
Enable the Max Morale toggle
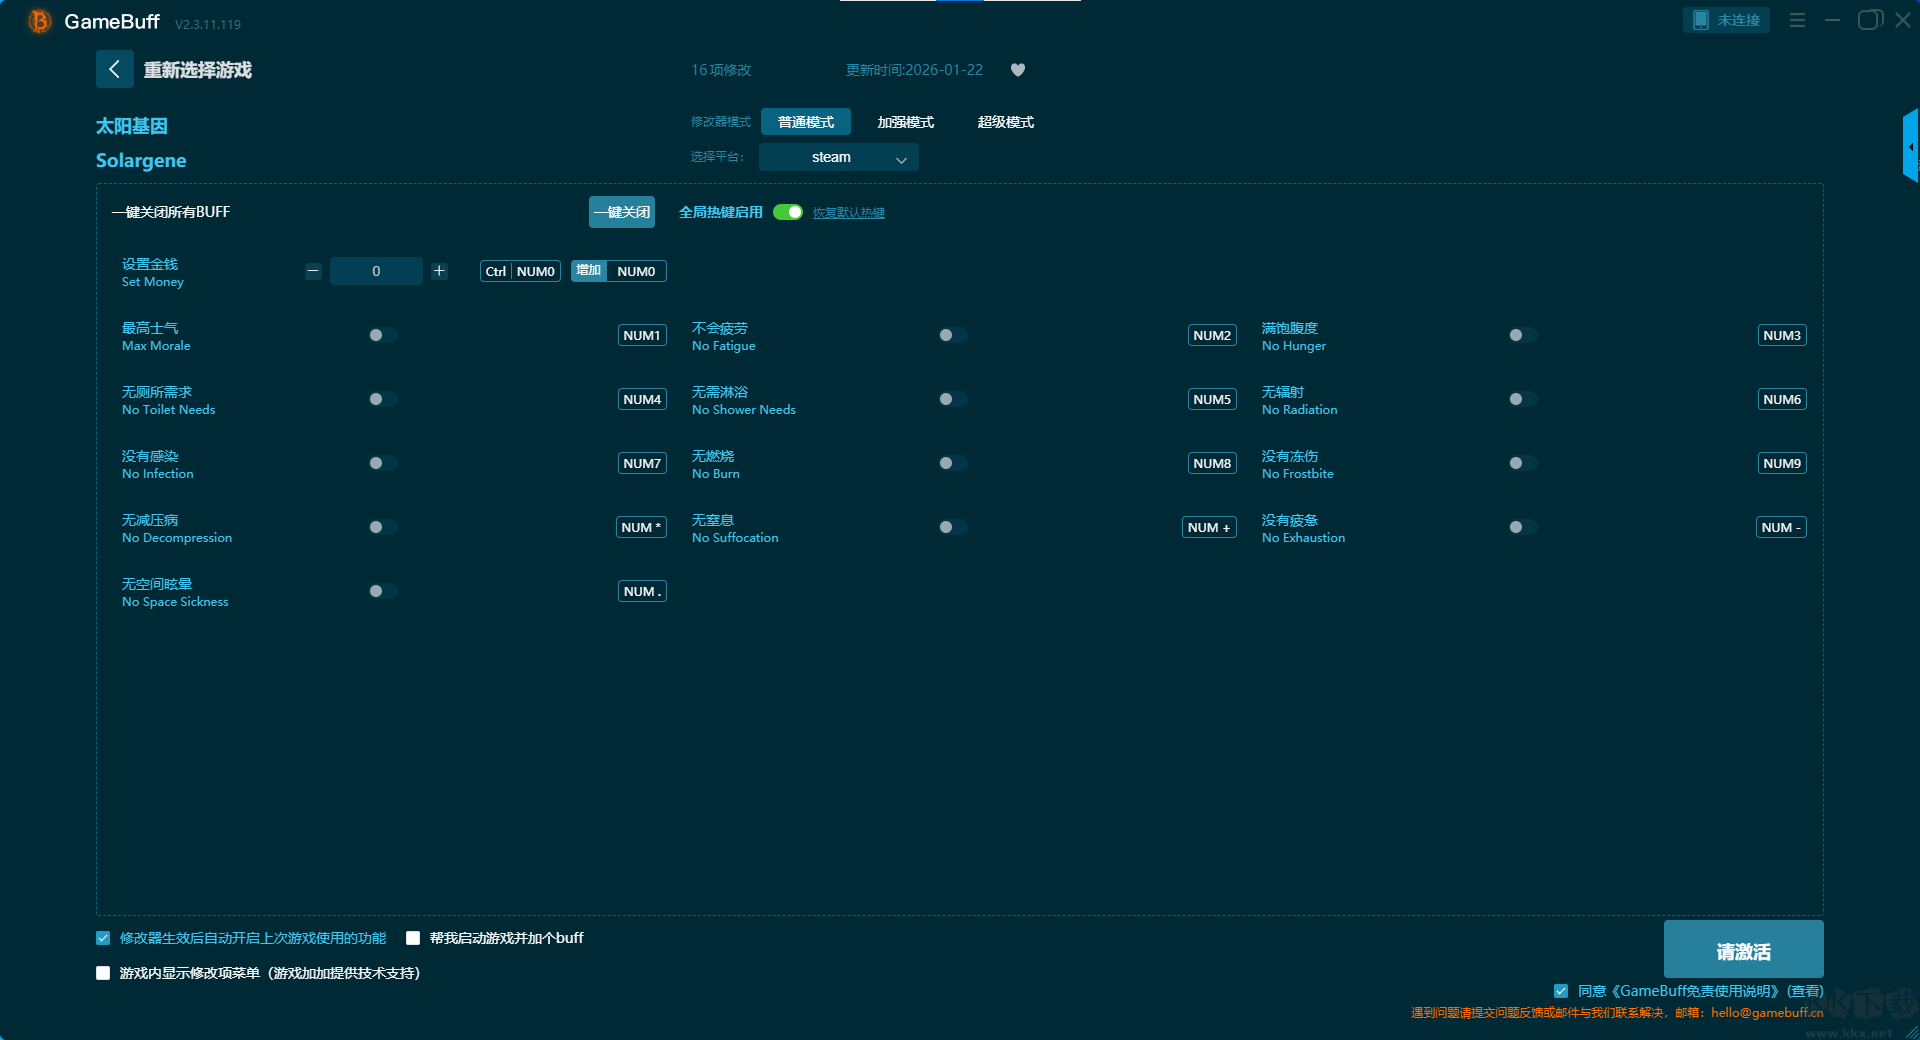pos(382,335)
